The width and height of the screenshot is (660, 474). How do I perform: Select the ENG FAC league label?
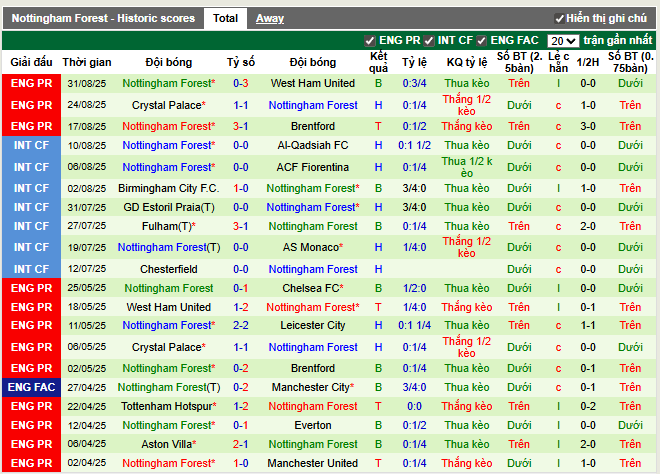32,387
